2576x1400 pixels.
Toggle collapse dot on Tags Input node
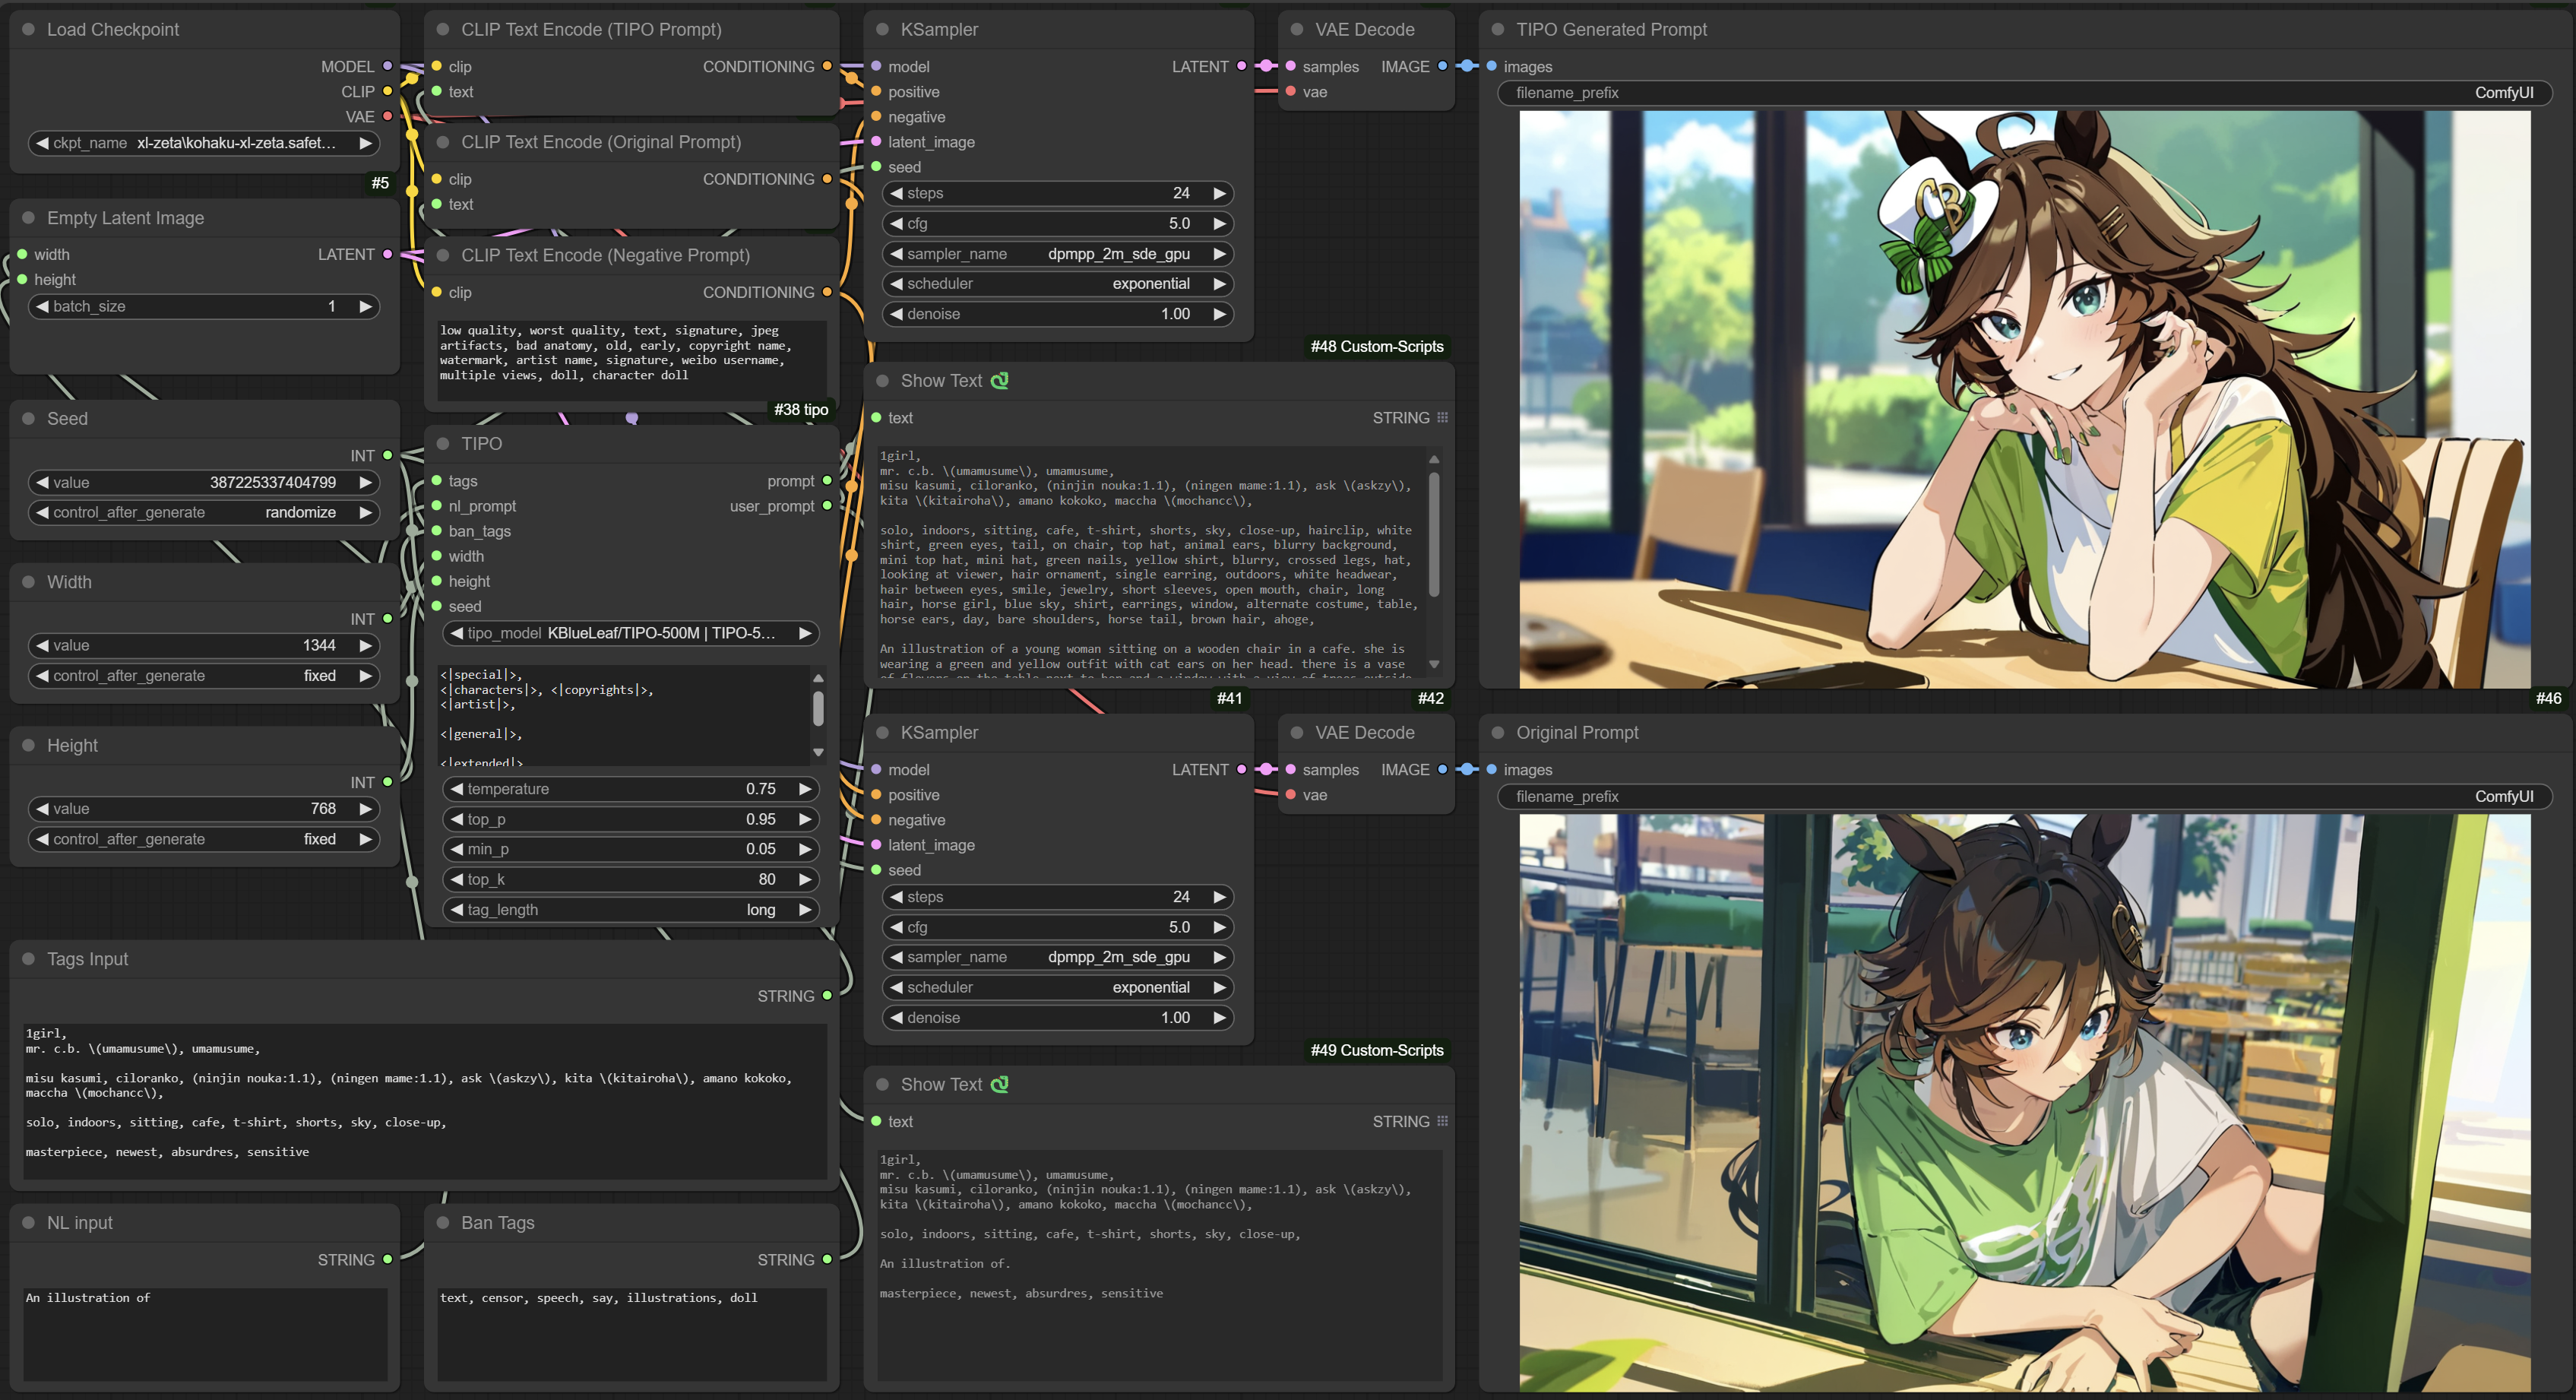click(x=28, y=959)
